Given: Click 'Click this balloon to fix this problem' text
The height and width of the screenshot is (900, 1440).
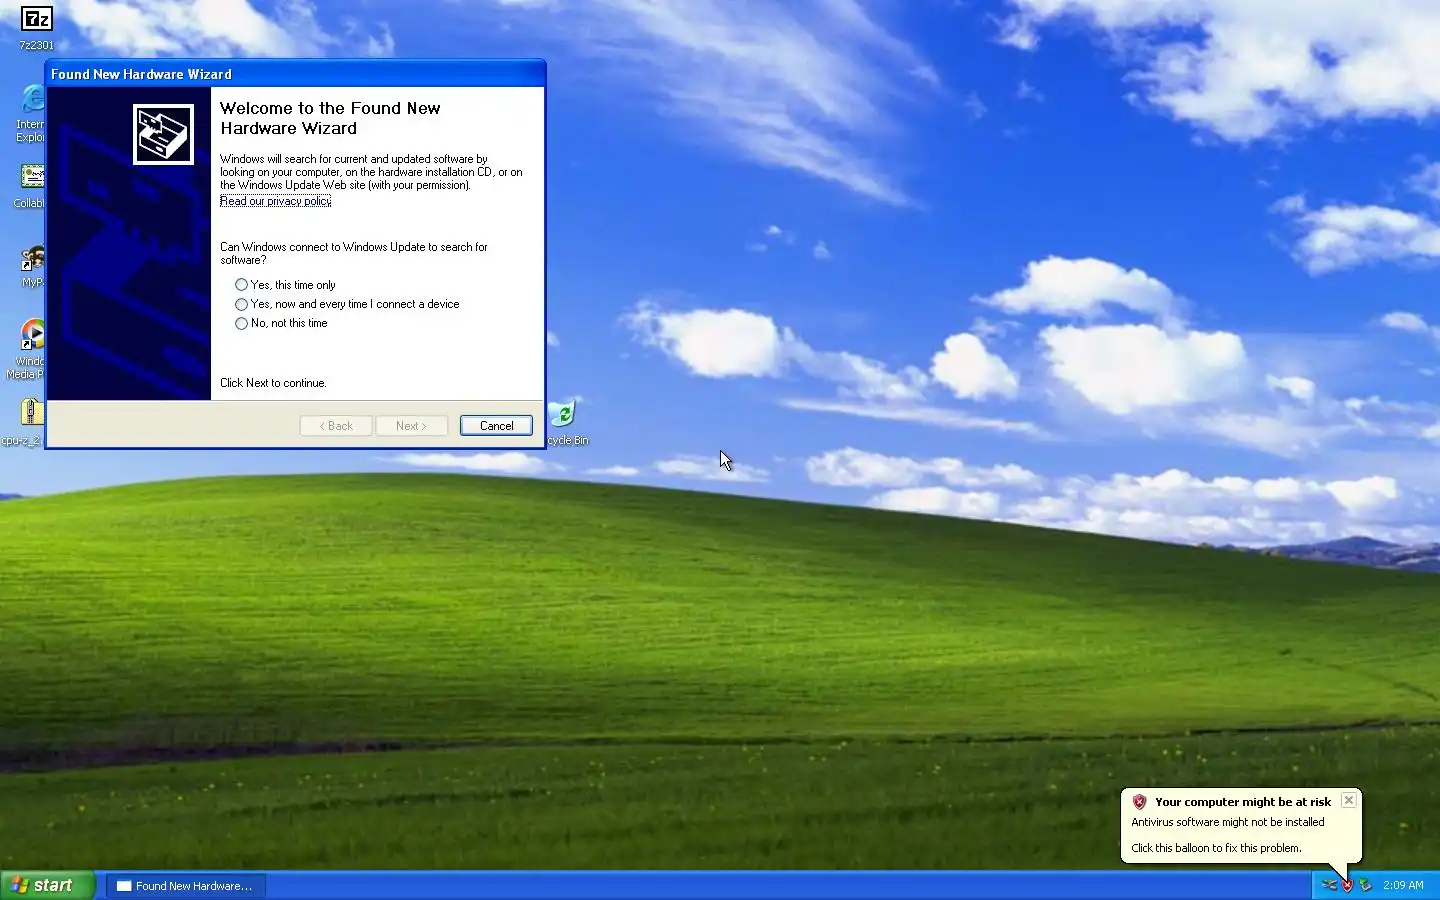Looking at the screenshot, I should (x=1216, y=848).
